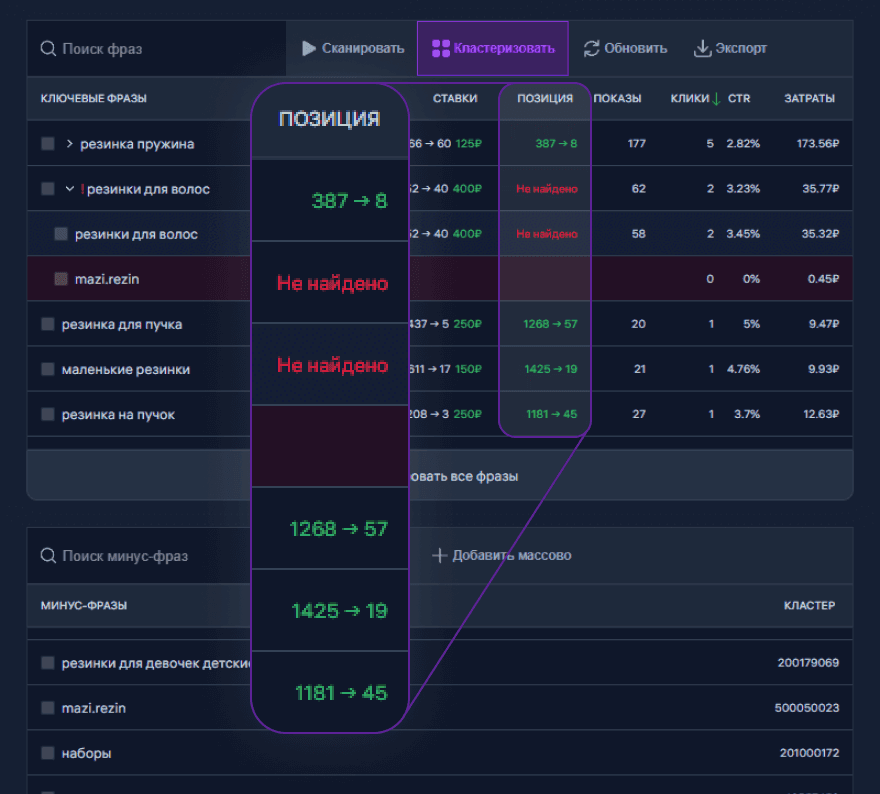
Task: Click the Сканировать play icon
Action: (x=309, y=48)
